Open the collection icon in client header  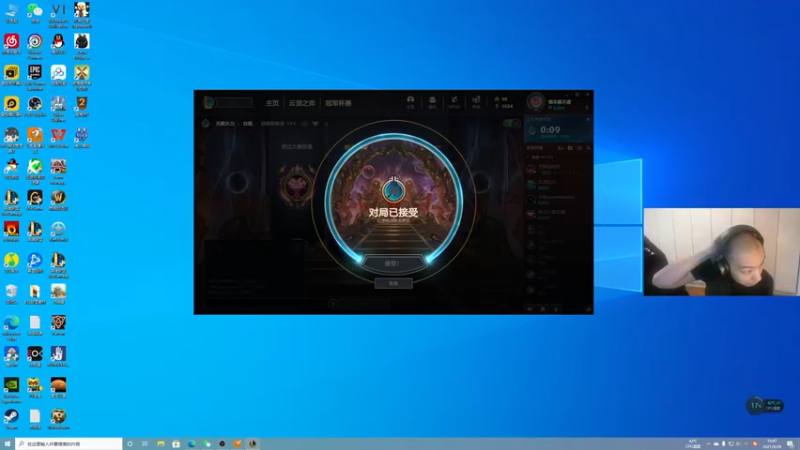pyautogui.click(x=410, y=102)
